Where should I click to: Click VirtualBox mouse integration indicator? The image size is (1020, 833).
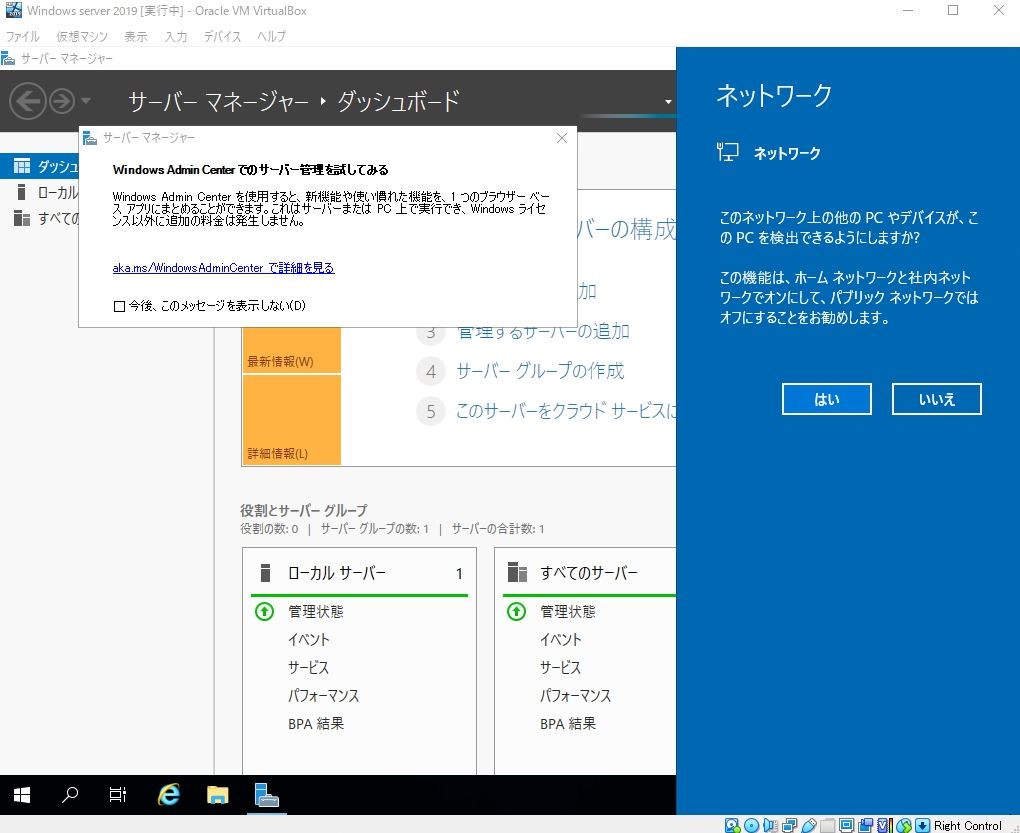click(904, 825)
